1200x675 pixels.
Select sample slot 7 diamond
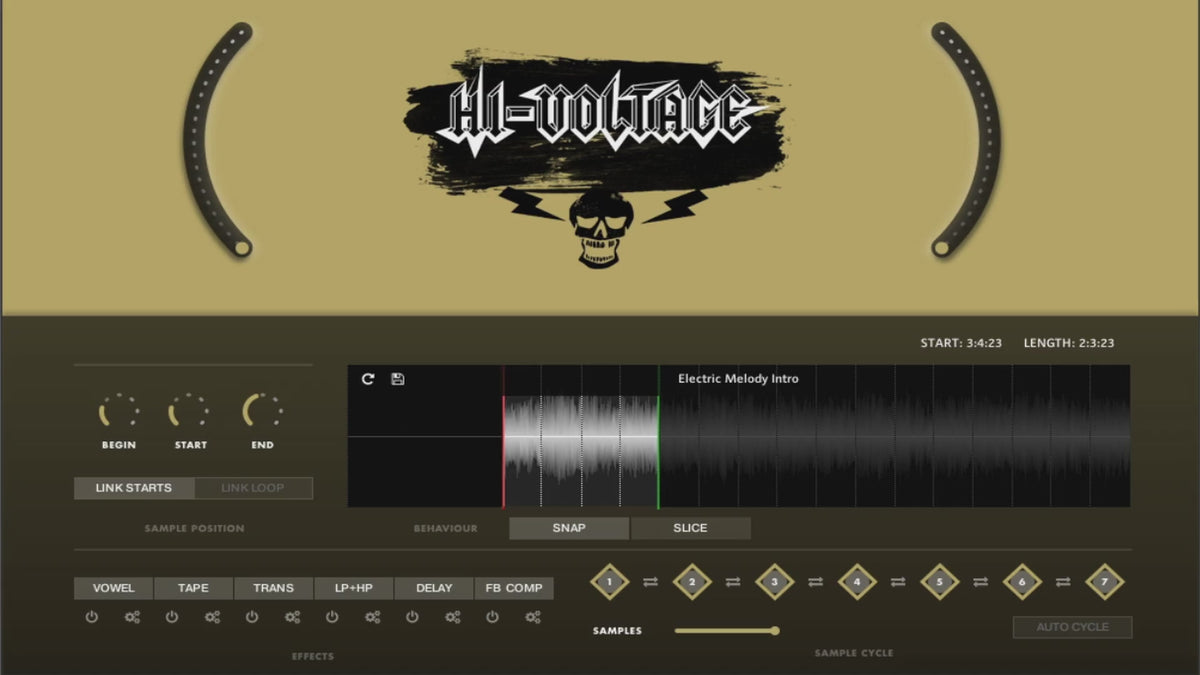pos(1104,581)
